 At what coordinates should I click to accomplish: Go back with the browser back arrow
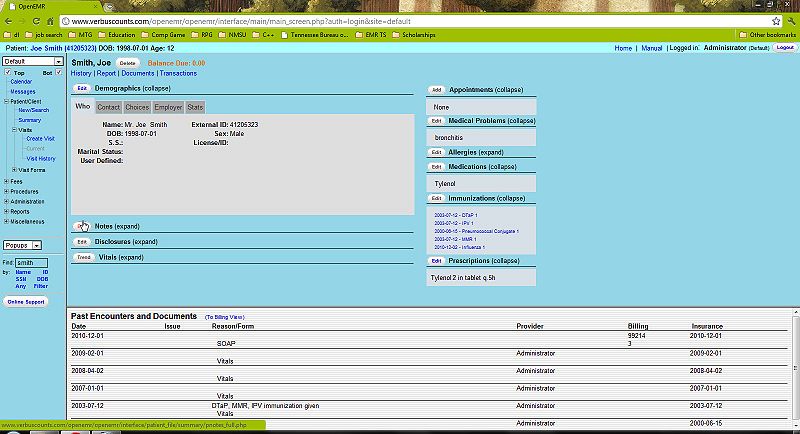pos(8,21)
